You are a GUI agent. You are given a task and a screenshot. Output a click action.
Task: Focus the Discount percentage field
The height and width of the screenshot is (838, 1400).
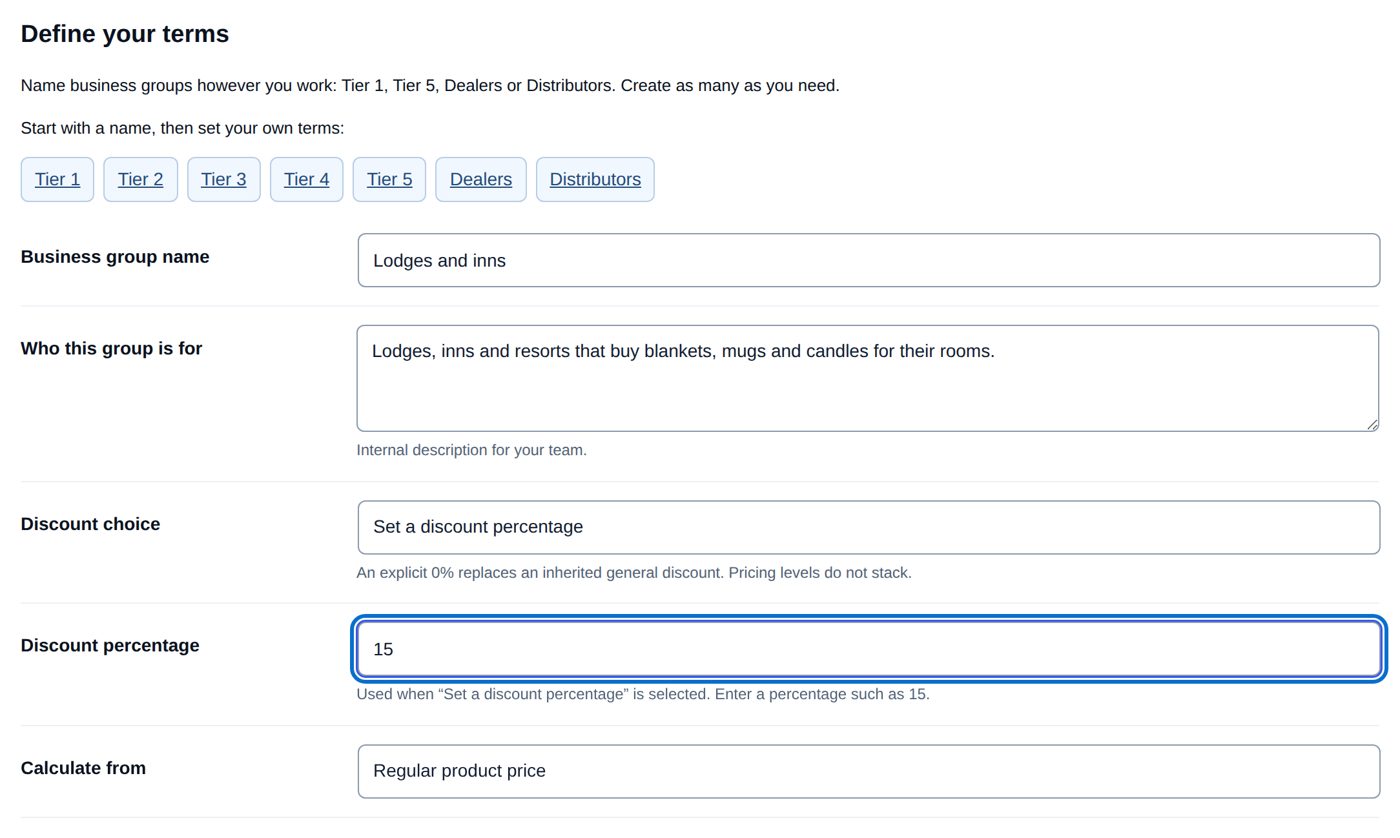point(868,649)
